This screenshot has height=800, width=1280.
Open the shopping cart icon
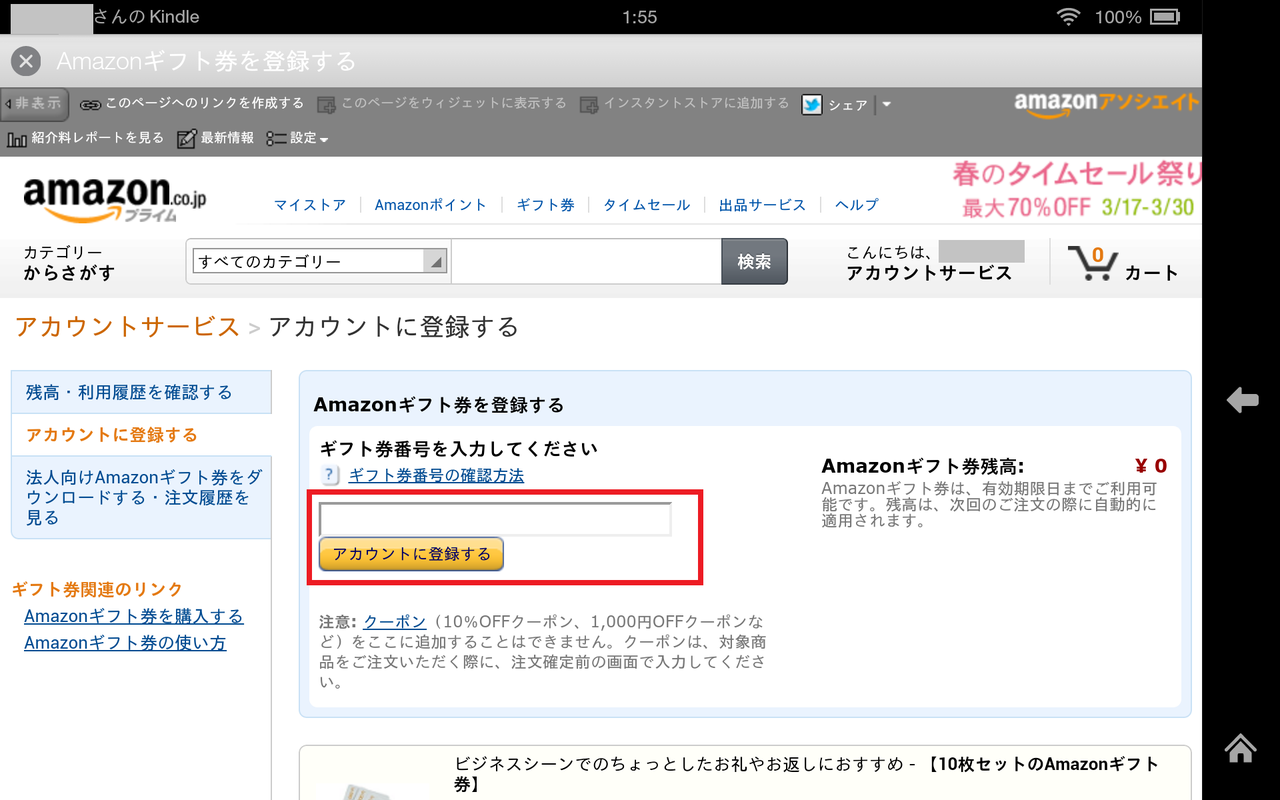[1092, 263]
